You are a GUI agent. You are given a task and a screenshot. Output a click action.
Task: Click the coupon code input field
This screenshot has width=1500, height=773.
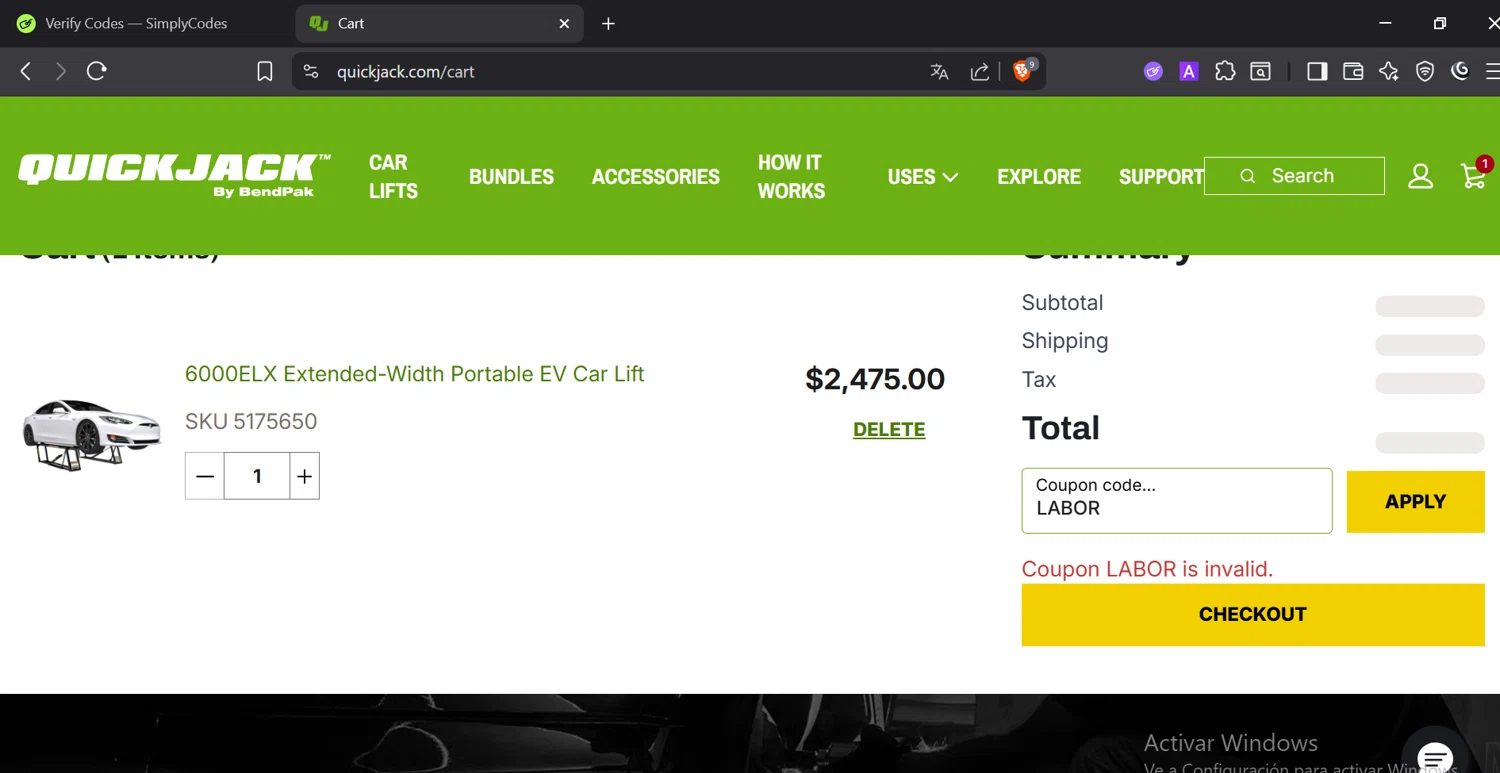[x=1177, y=500]
